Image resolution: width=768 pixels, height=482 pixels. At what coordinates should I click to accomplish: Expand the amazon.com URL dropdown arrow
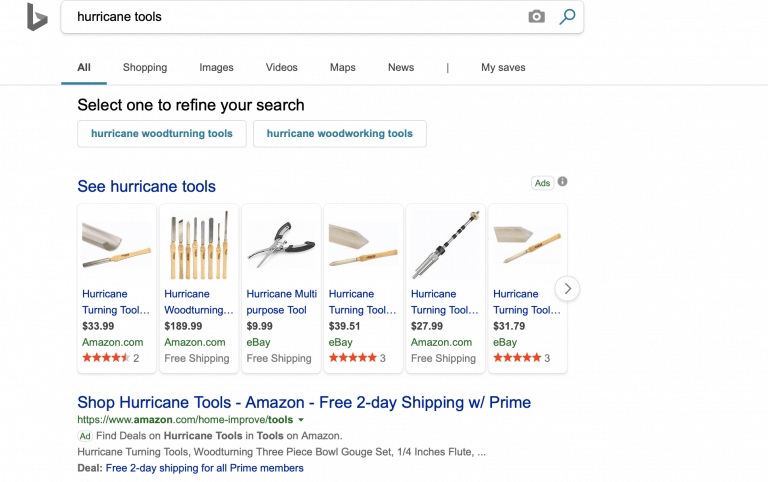click(x=301, y=420)
